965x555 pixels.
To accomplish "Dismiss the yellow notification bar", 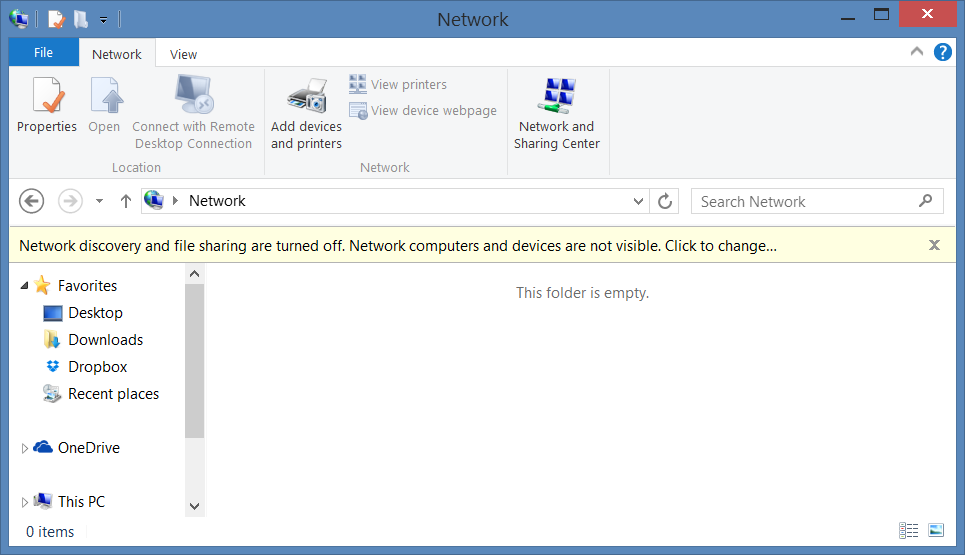I will pyautogui.click(x=934, y=245).
